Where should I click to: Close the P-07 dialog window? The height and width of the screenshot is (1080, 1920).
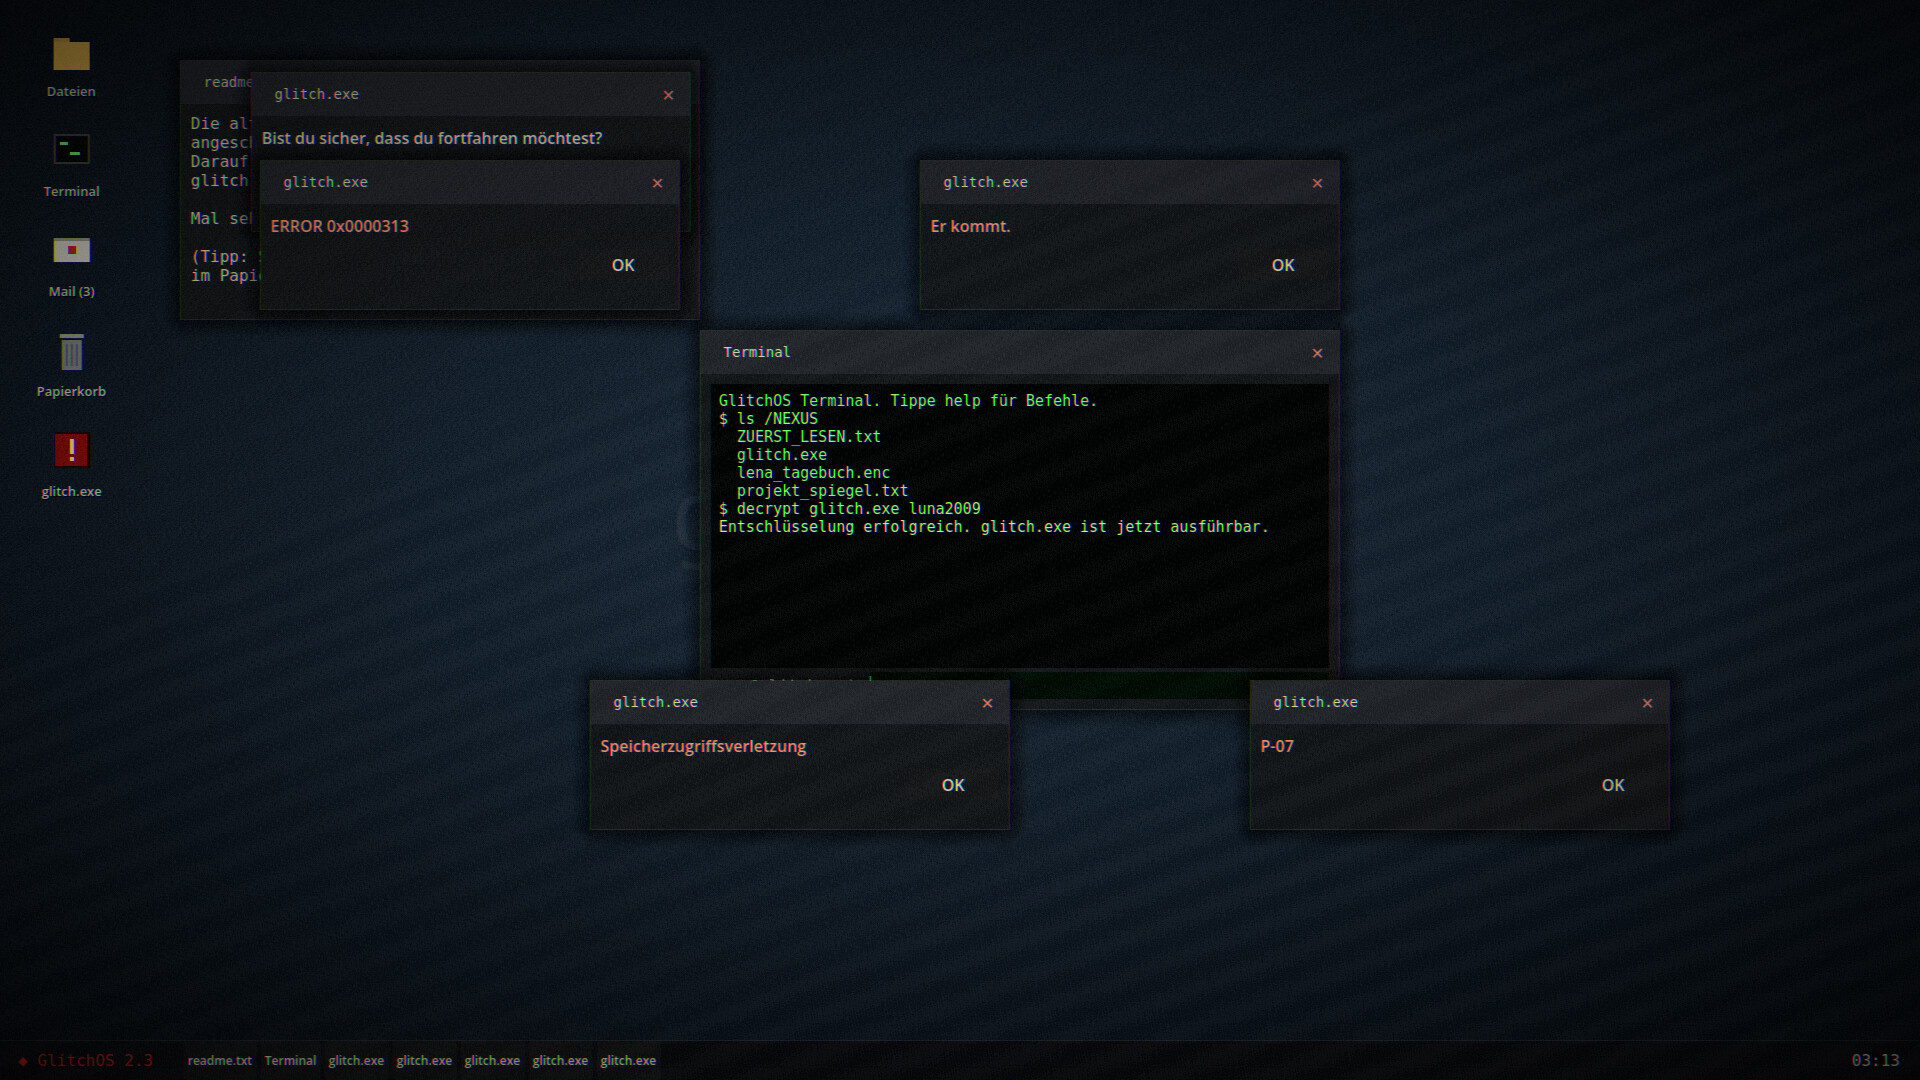[1647, 703]
